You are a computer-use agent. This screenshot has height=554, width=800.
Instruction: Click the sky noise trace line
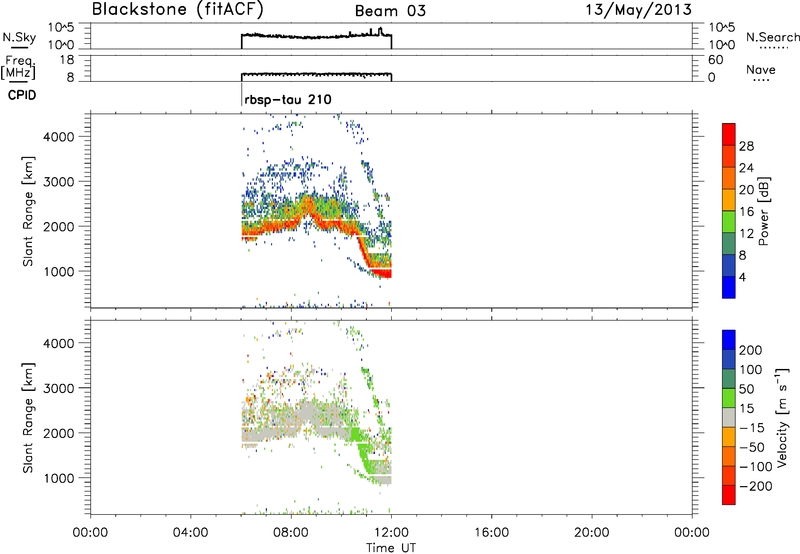pyautogui.click(x=316, y=36)
